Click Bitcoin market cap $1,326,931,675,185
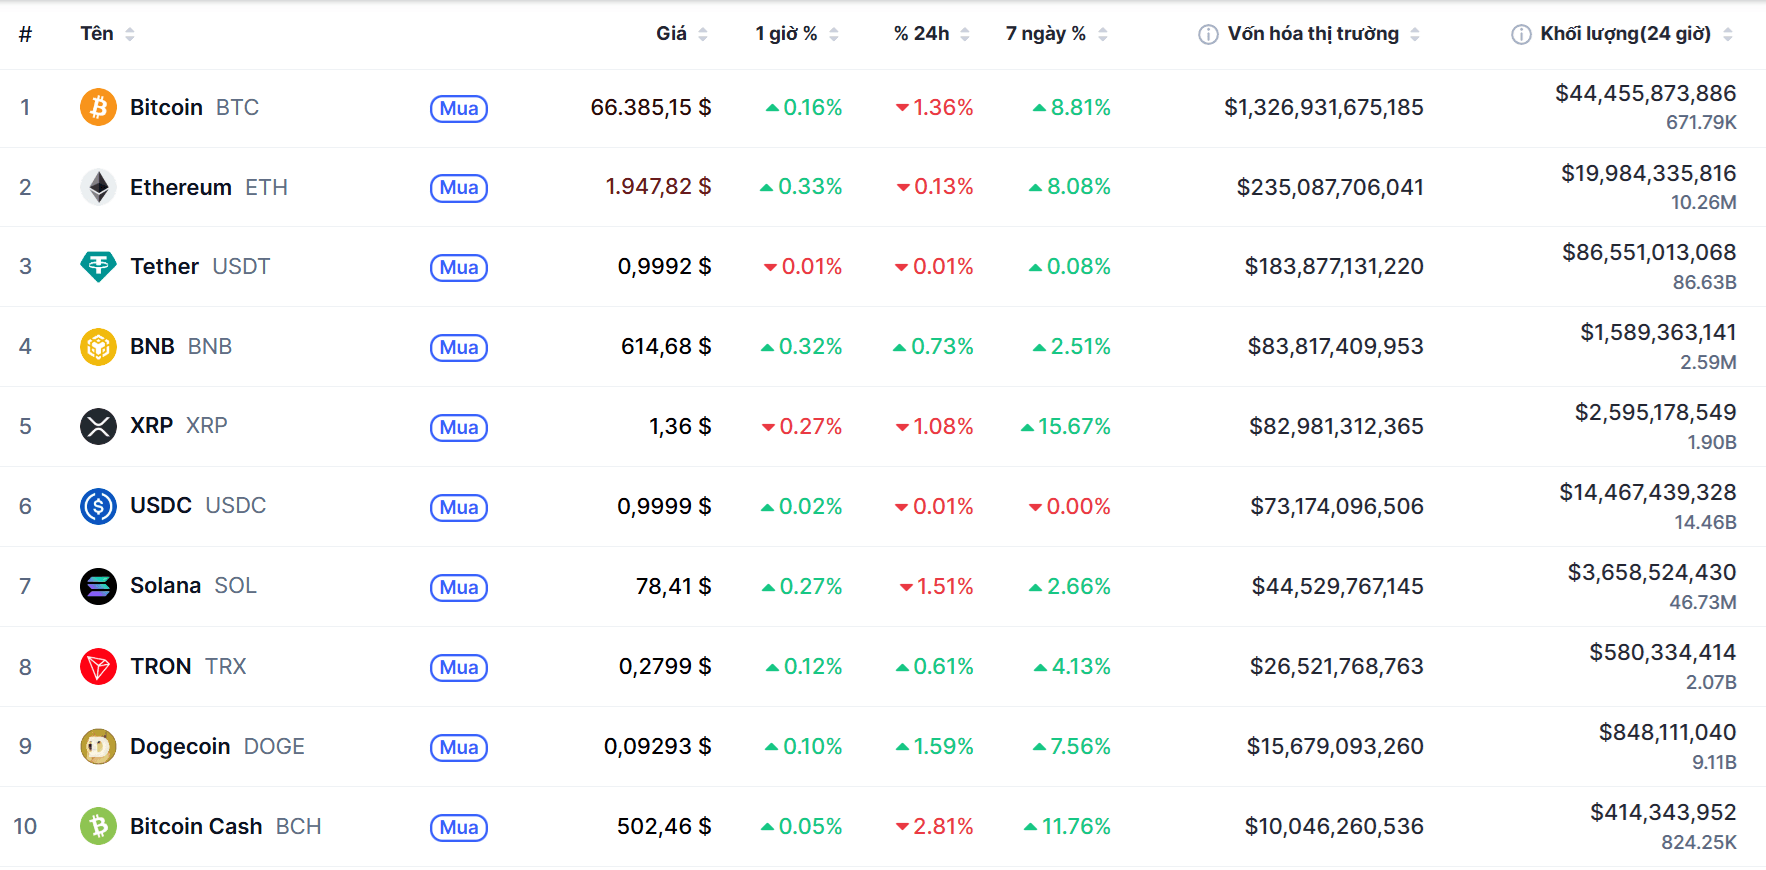 tap(1324, 107)
